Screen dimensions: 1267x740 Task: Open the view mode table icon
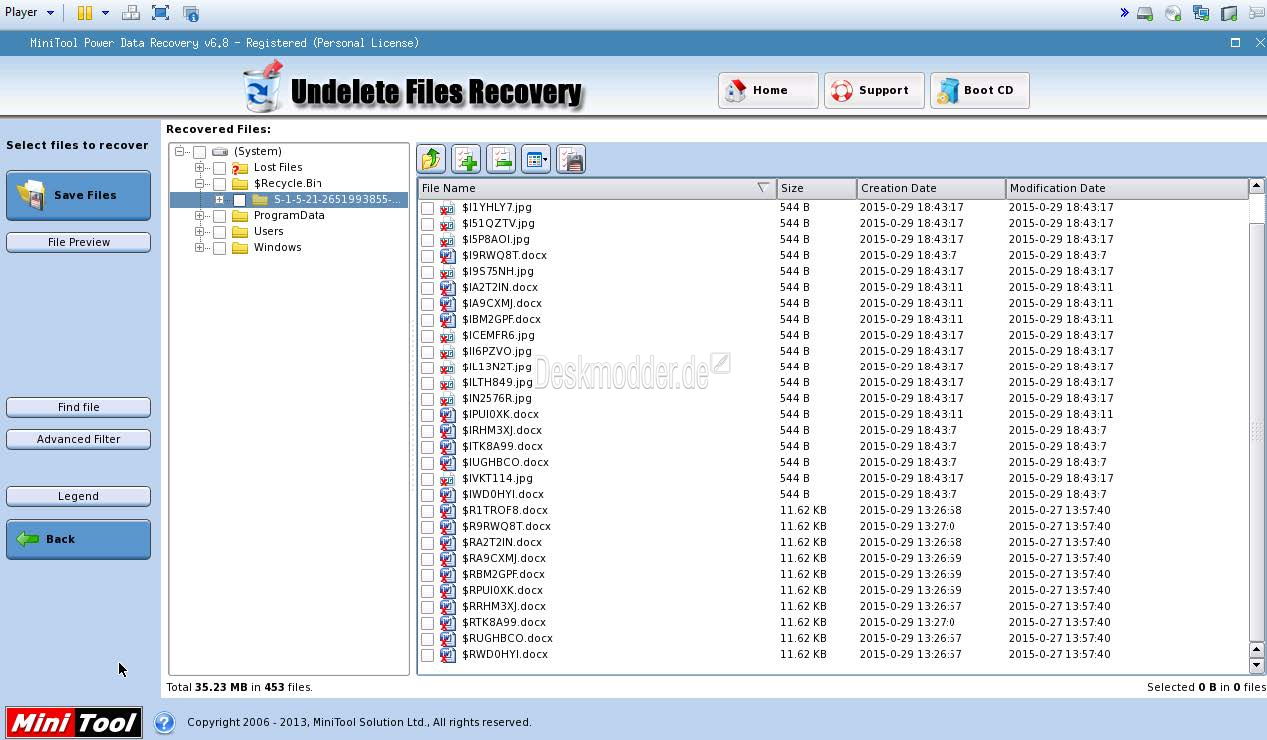click(x=536, y=159)
